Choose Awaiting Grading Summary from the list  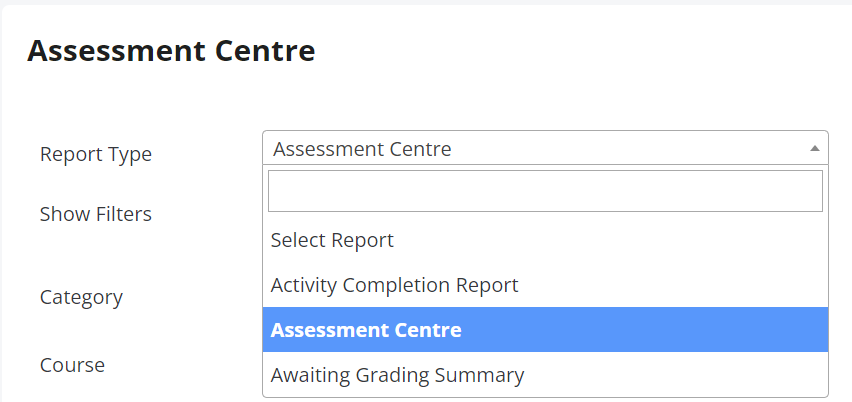point(545,375)
